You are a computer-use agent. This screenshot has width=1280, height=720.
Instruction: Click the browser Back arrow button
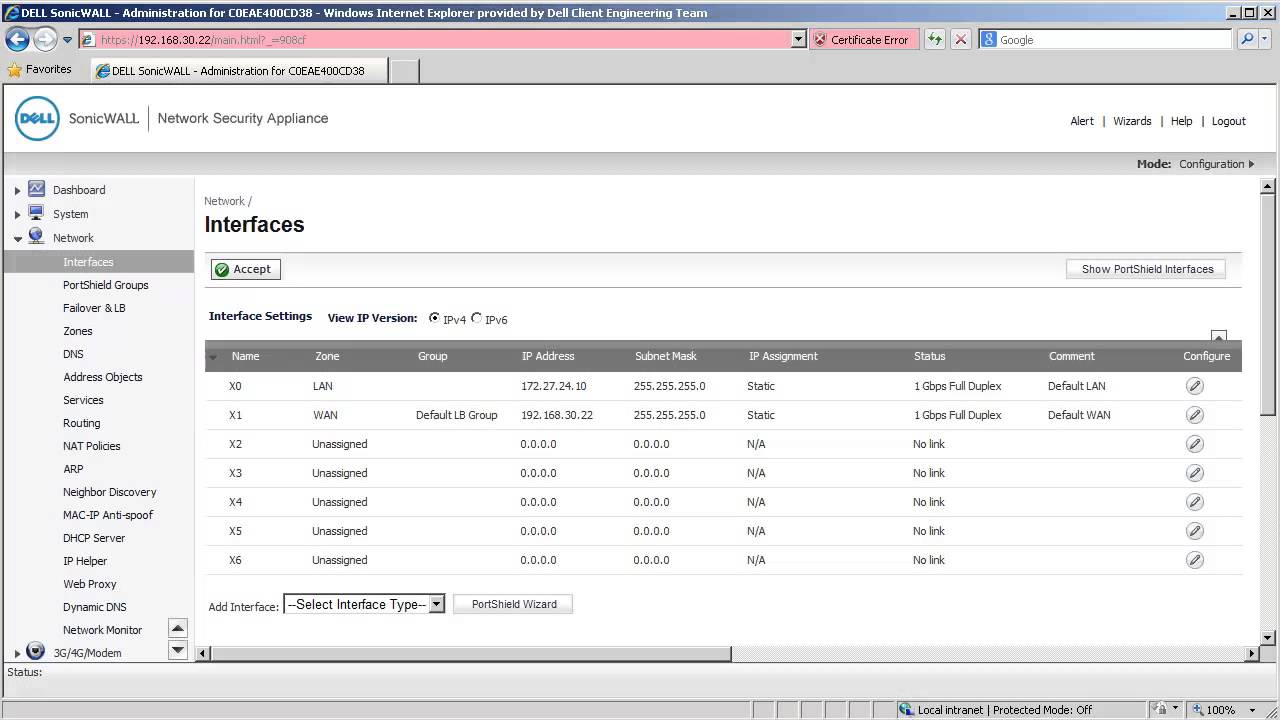click(18, 39)
